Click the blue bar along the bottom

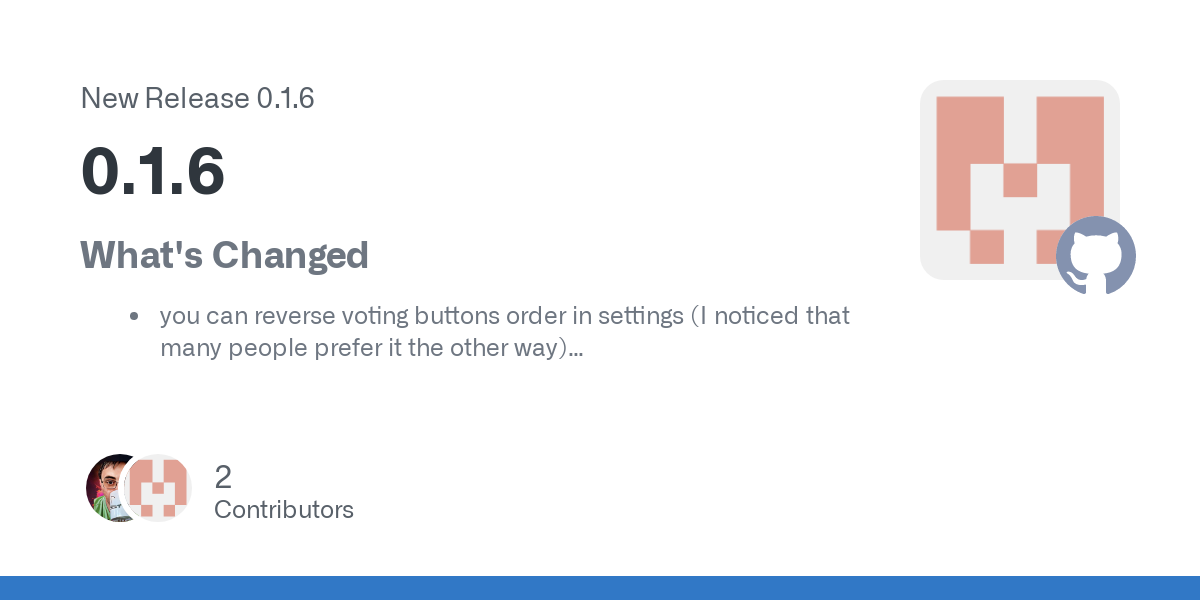click(x=600, y=588)
